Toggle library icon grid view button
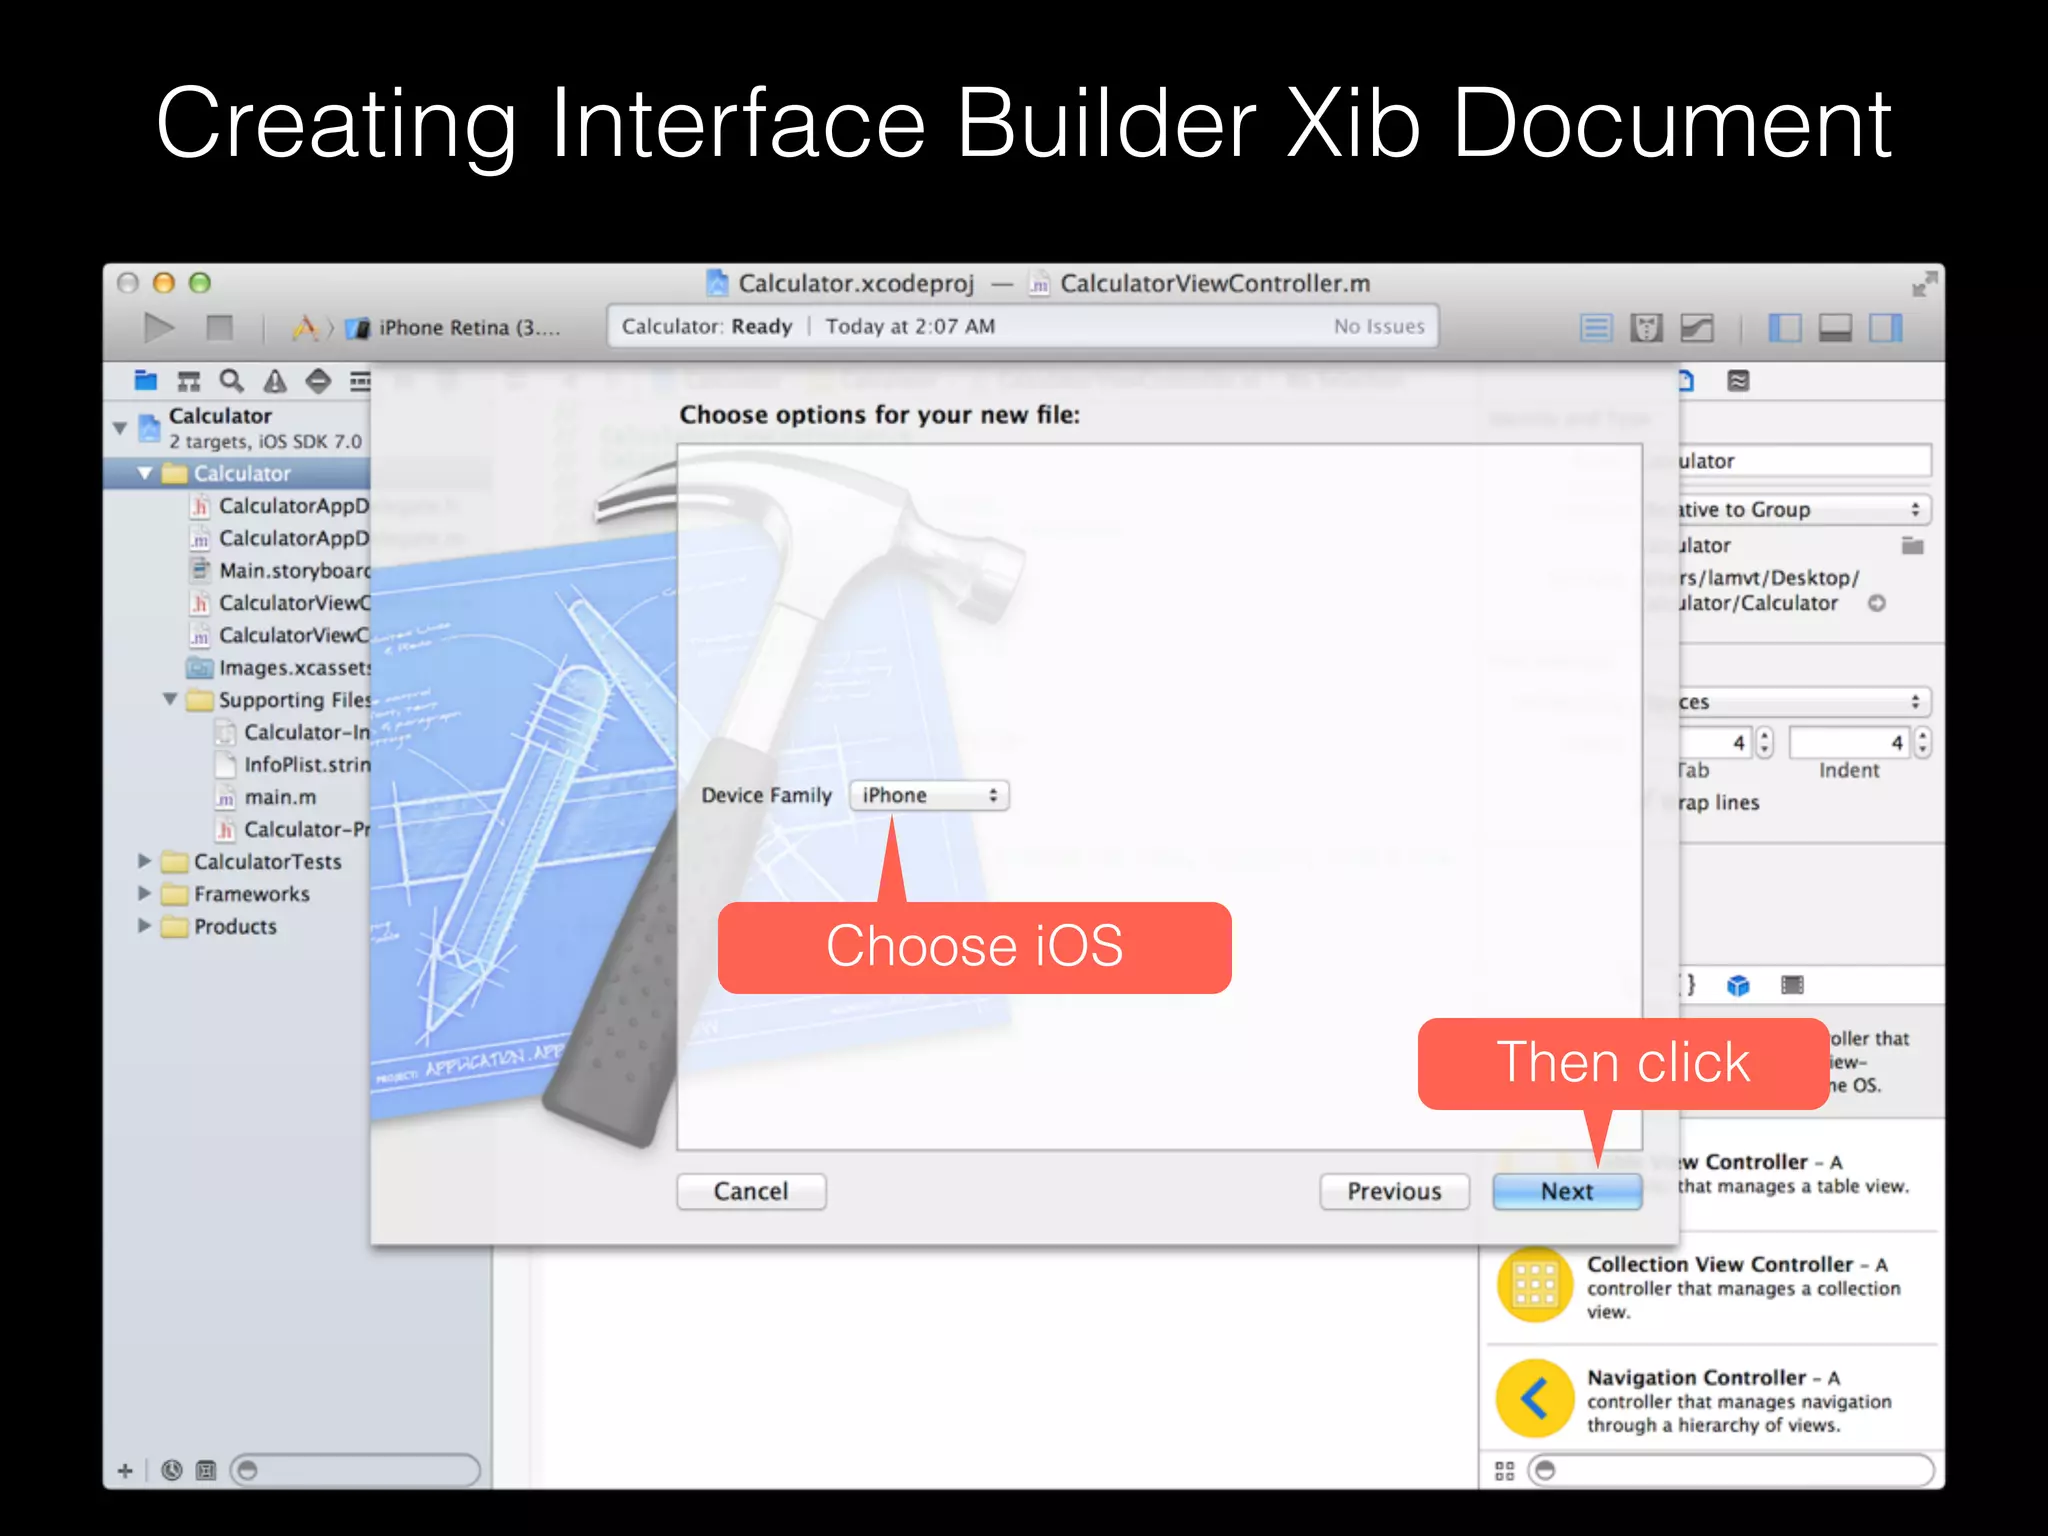This screenshot has height=1536, width=2048. point(1504,1470)
